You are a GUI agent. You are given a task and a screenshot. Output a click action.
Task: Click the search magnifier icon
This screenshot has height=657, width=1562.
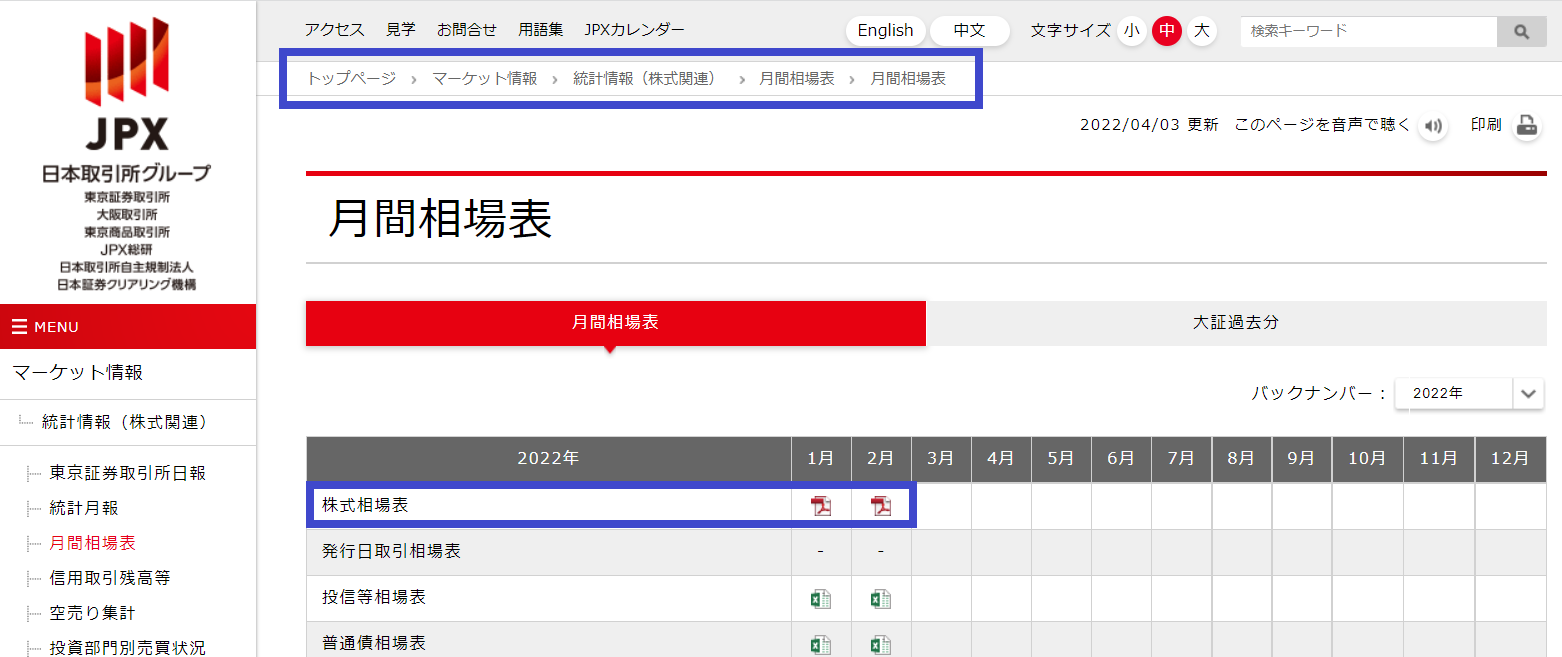(1521, 31)
